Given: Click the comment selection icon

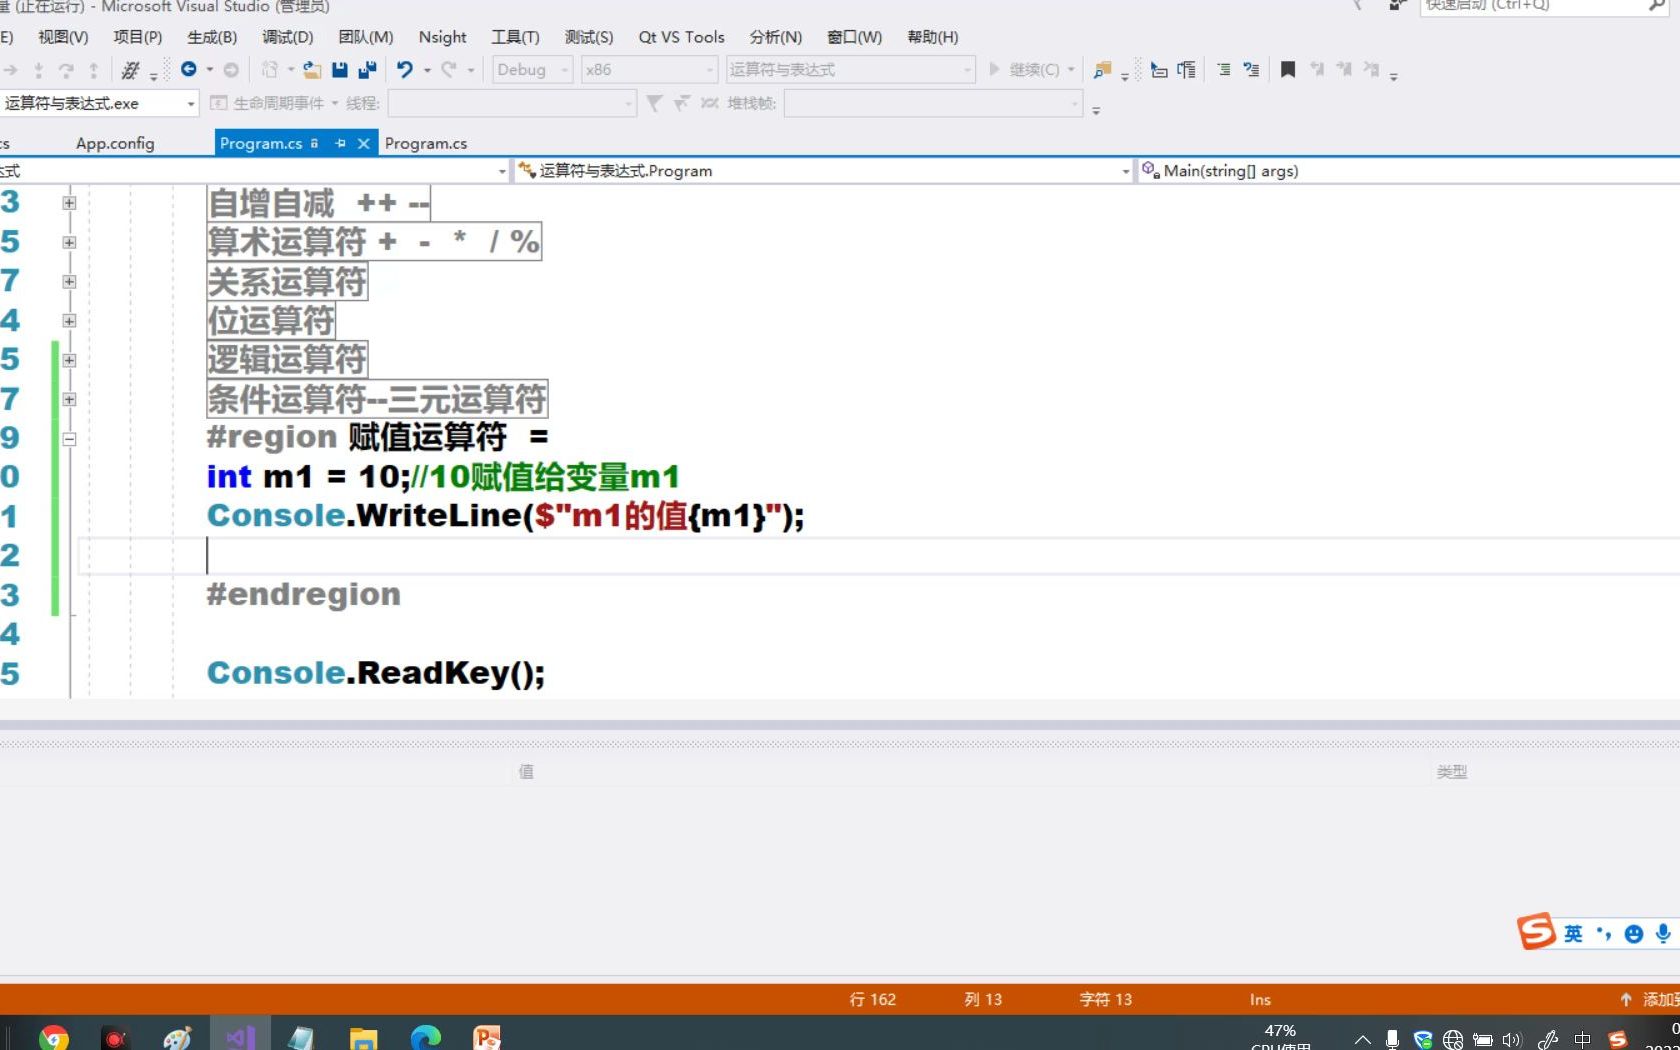Looking at the screenshot, I should point(1223,69).
